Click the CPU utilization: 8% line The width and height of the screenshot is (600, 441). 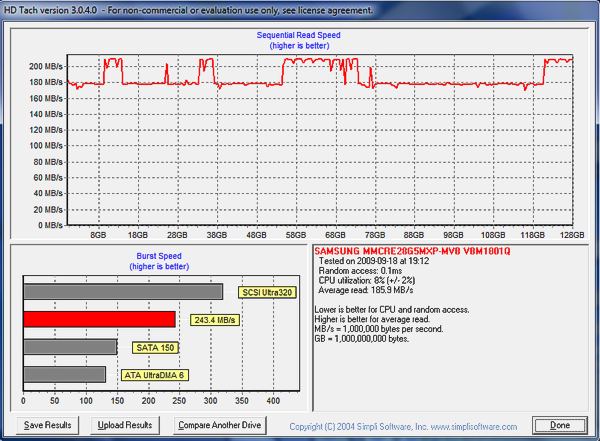(367, 280)
